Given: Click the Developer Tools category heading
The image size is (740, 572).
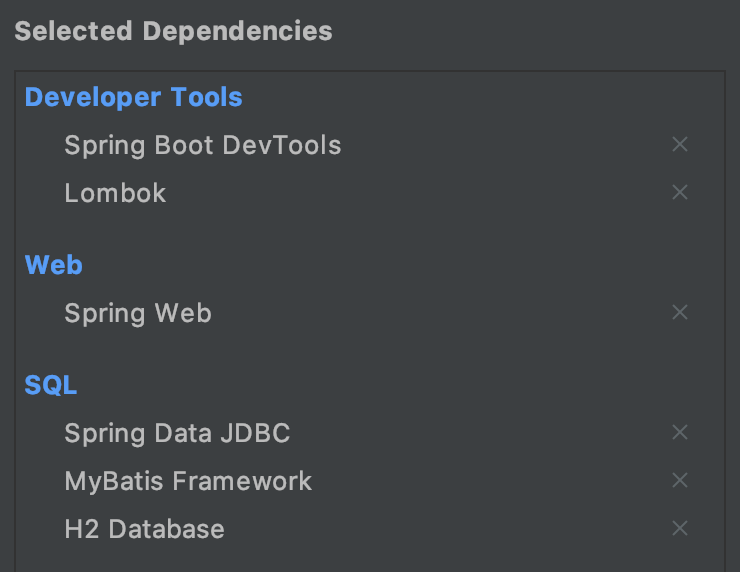Looking at the screenshot, I should (134, 97).
